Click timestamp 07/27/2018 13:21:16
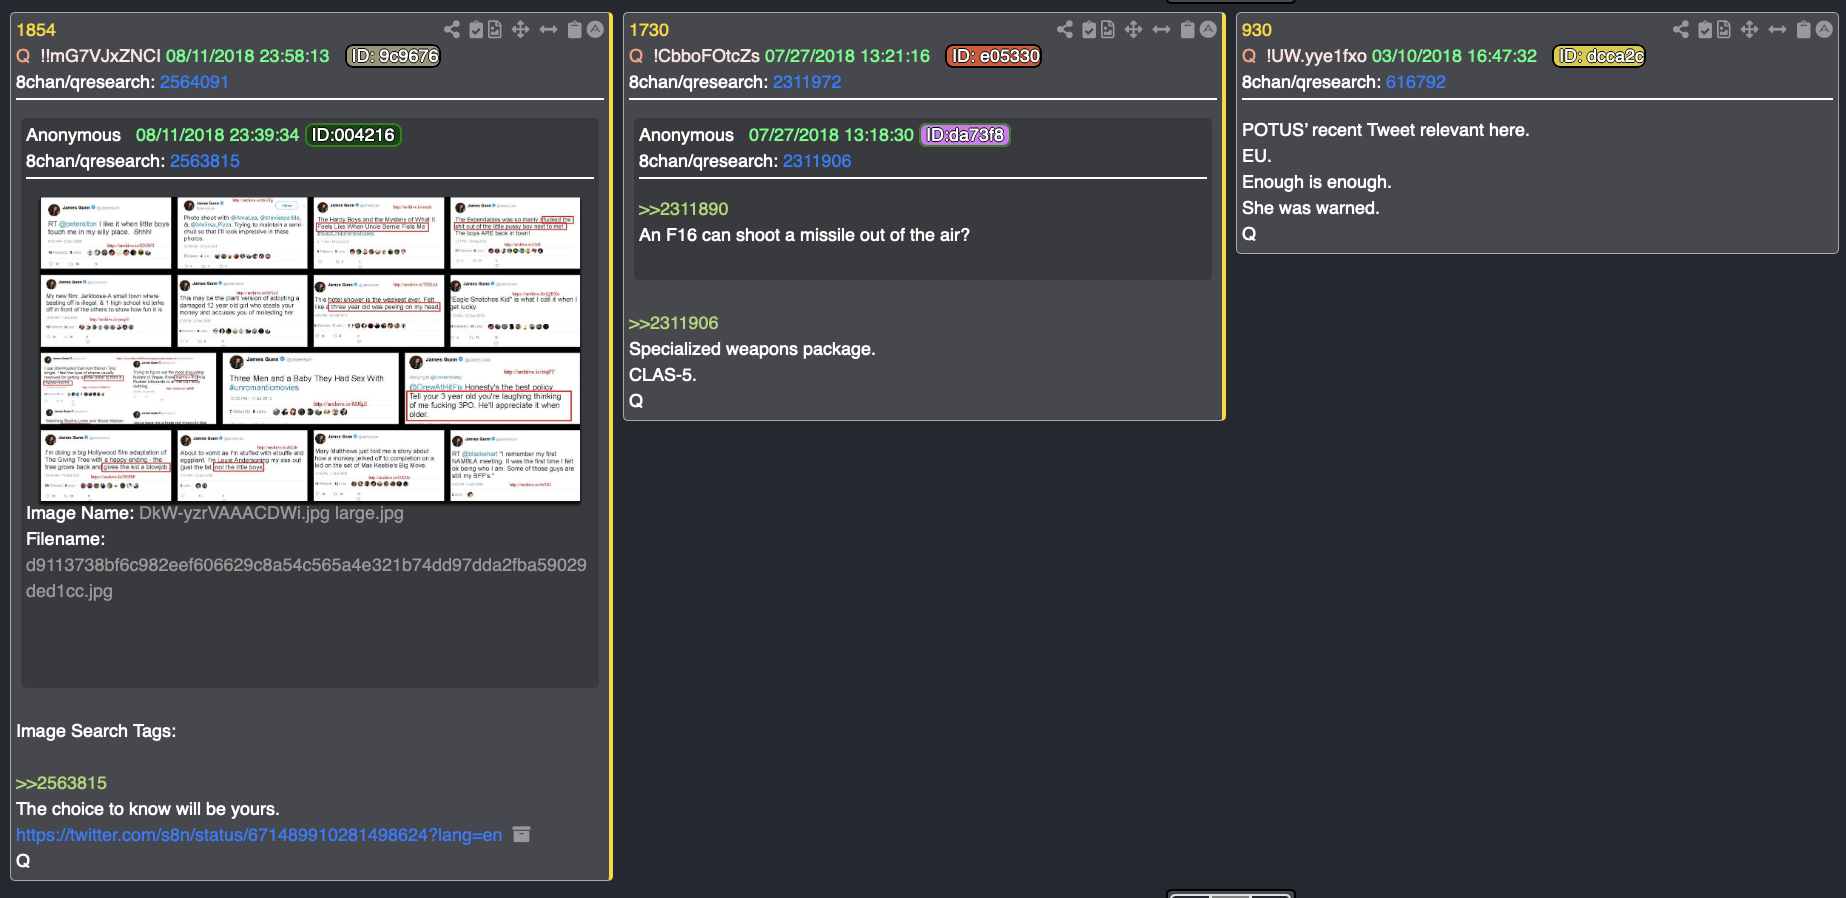The image size is (1846, 898). [847, 56]
